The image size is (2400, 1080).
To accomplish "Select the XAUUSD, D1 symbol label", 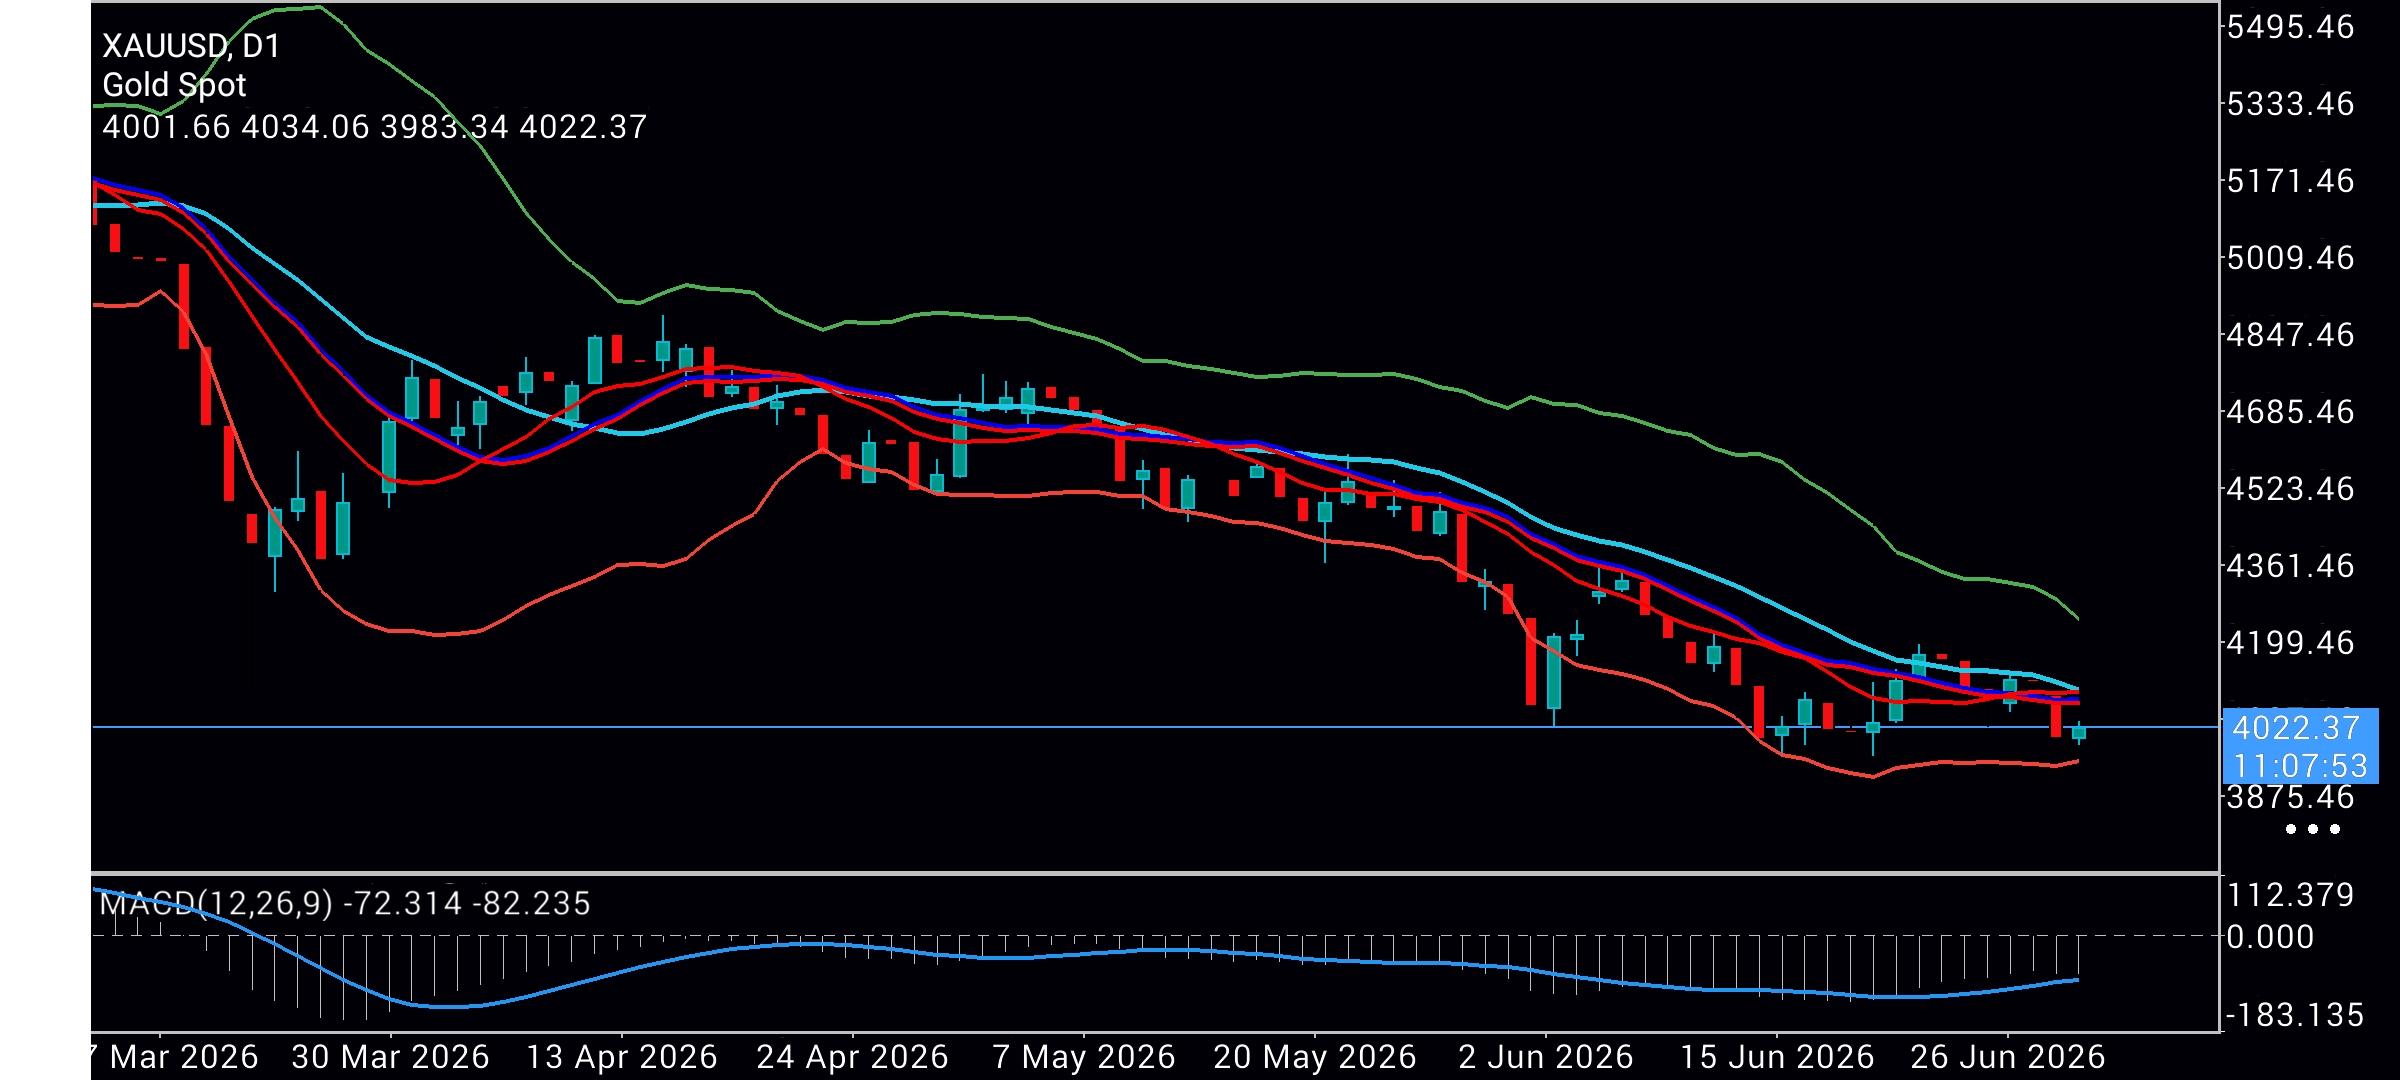I will (191, 46).
